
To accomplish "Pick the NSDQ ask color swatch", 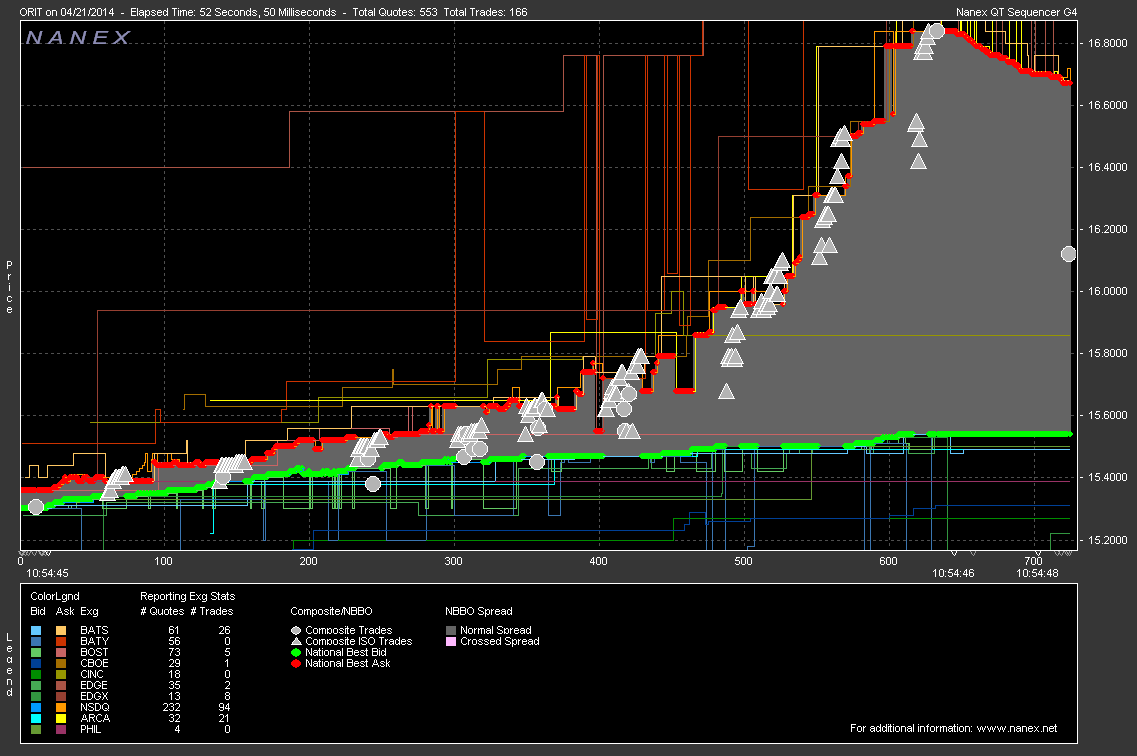I will [x=61, y=707].
